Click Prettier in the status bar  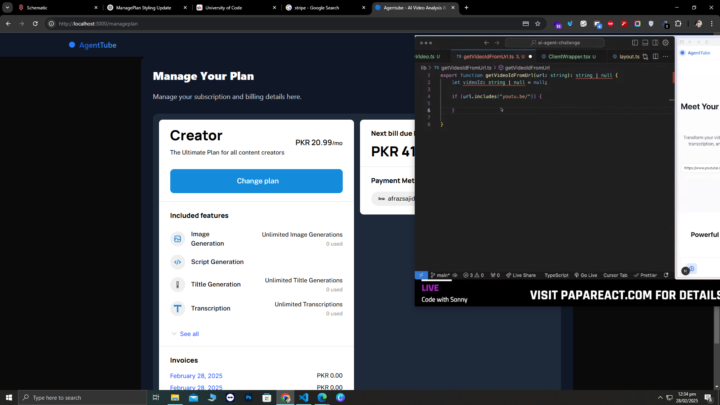[645, 275]
